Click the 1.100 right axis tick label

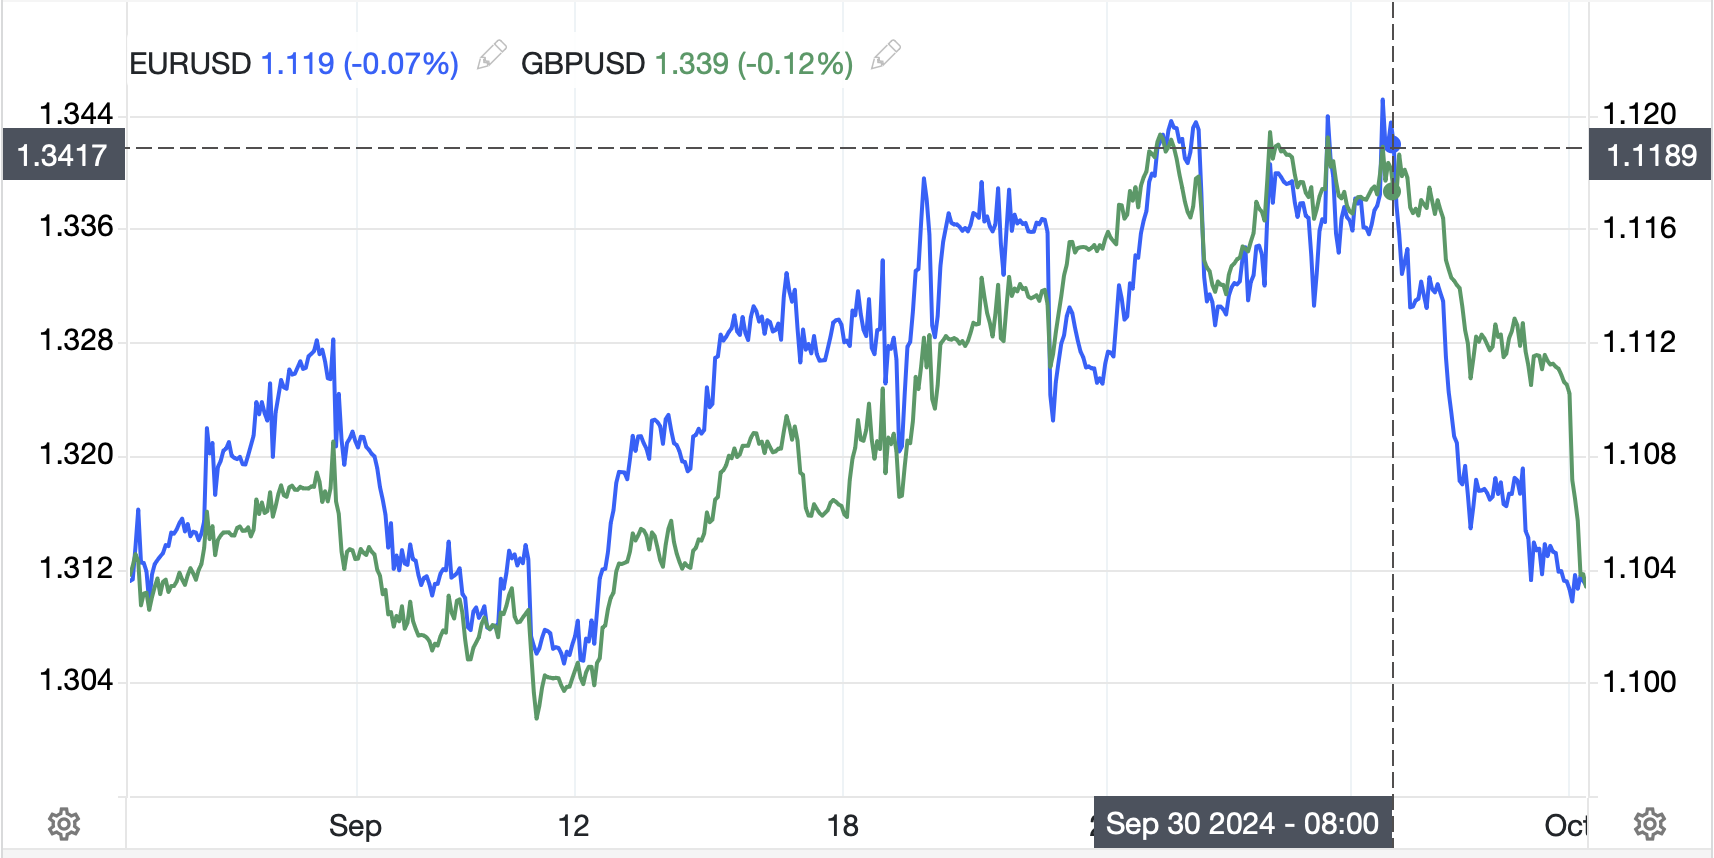pos(1639,682)
